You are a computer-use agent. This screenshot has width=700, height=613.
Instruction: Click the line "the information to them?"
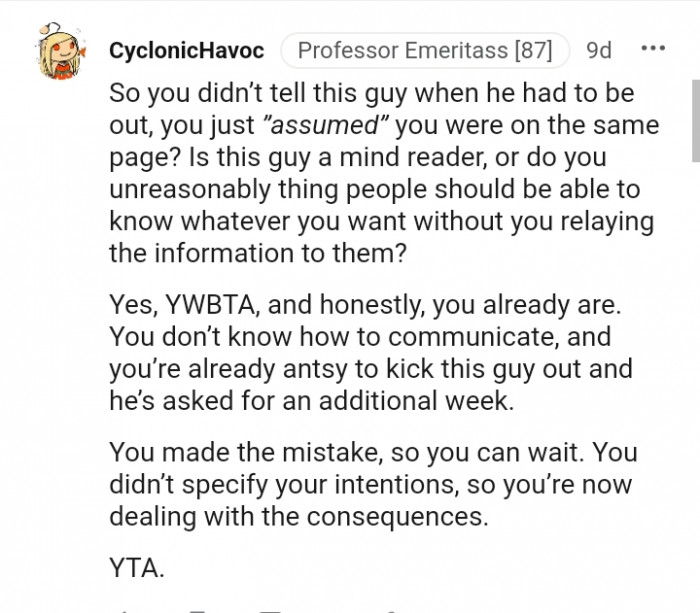(258, 253)
